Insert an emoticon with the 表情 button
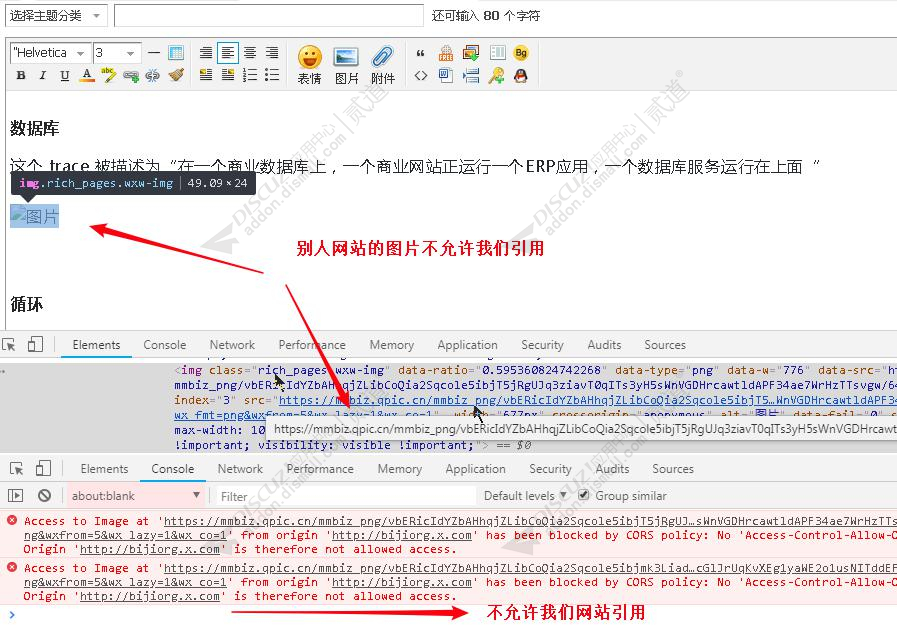Screen dimensions: 897x636 coord(309,64)
